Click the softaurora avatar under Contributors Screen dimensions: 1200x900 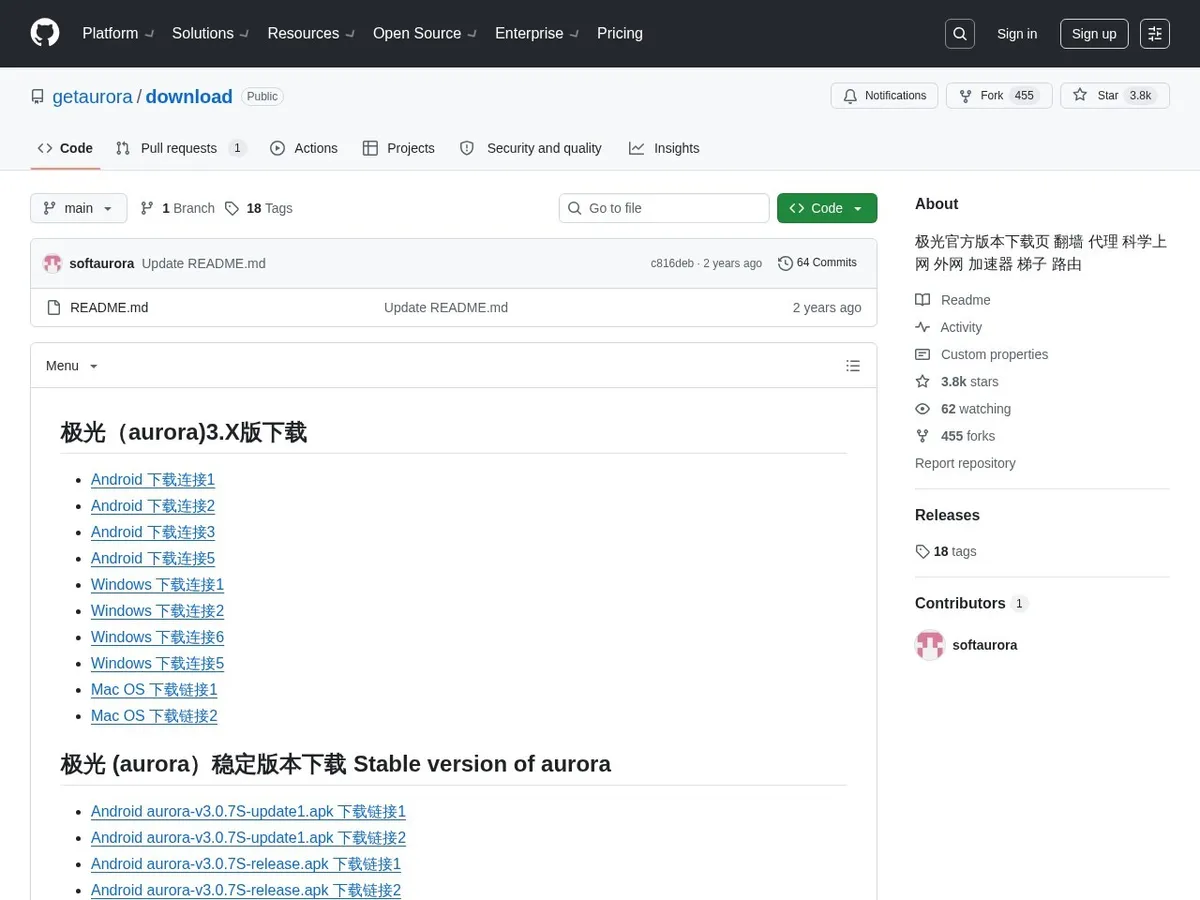tap(930, 645)
